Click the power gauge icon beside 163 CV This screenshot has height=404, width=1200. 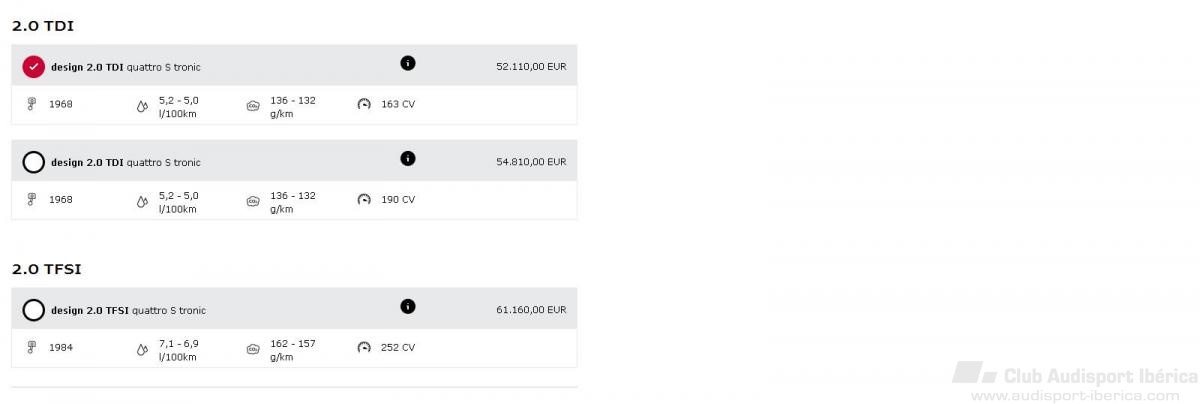click(x=364, y=104)
